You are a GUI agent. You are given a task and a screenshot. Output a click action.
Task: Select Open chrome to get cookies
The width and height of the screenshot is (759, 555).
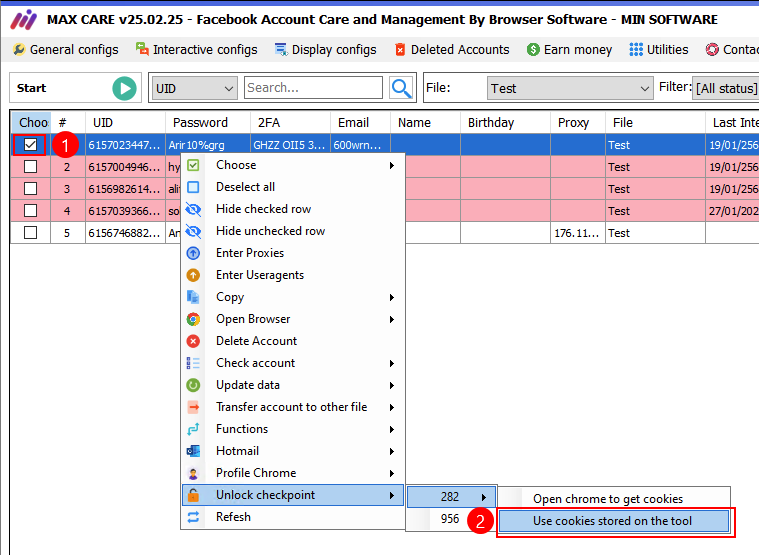click(613, 499)
